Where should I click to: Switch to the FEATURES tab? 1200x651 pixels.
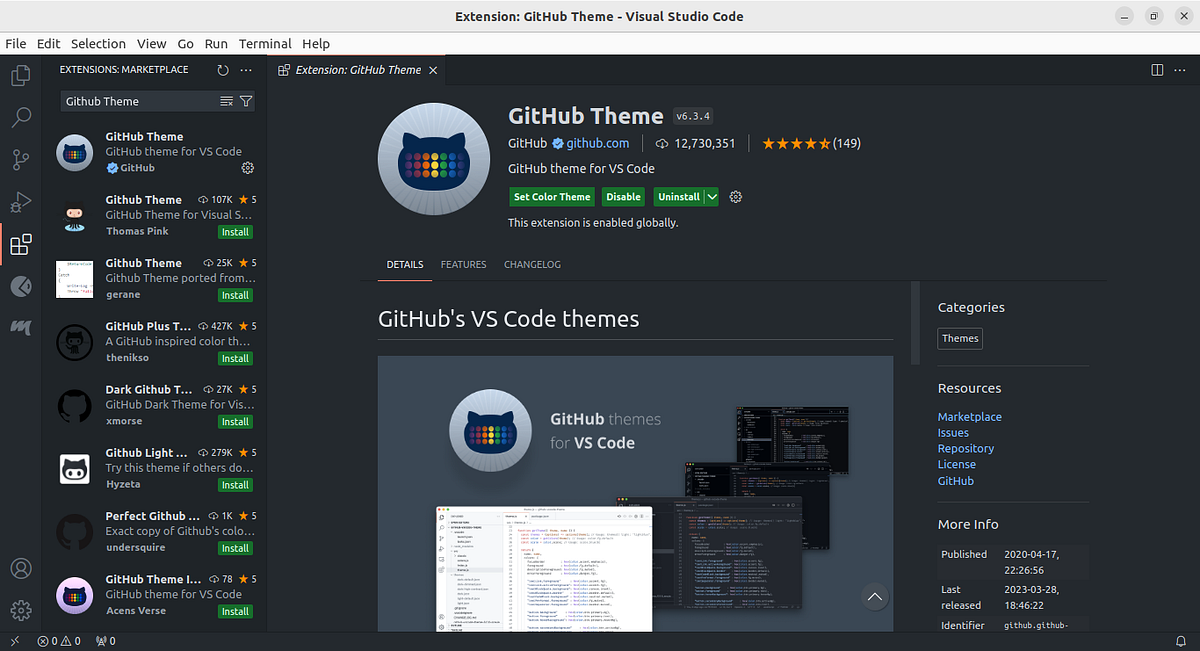(463, 264)
